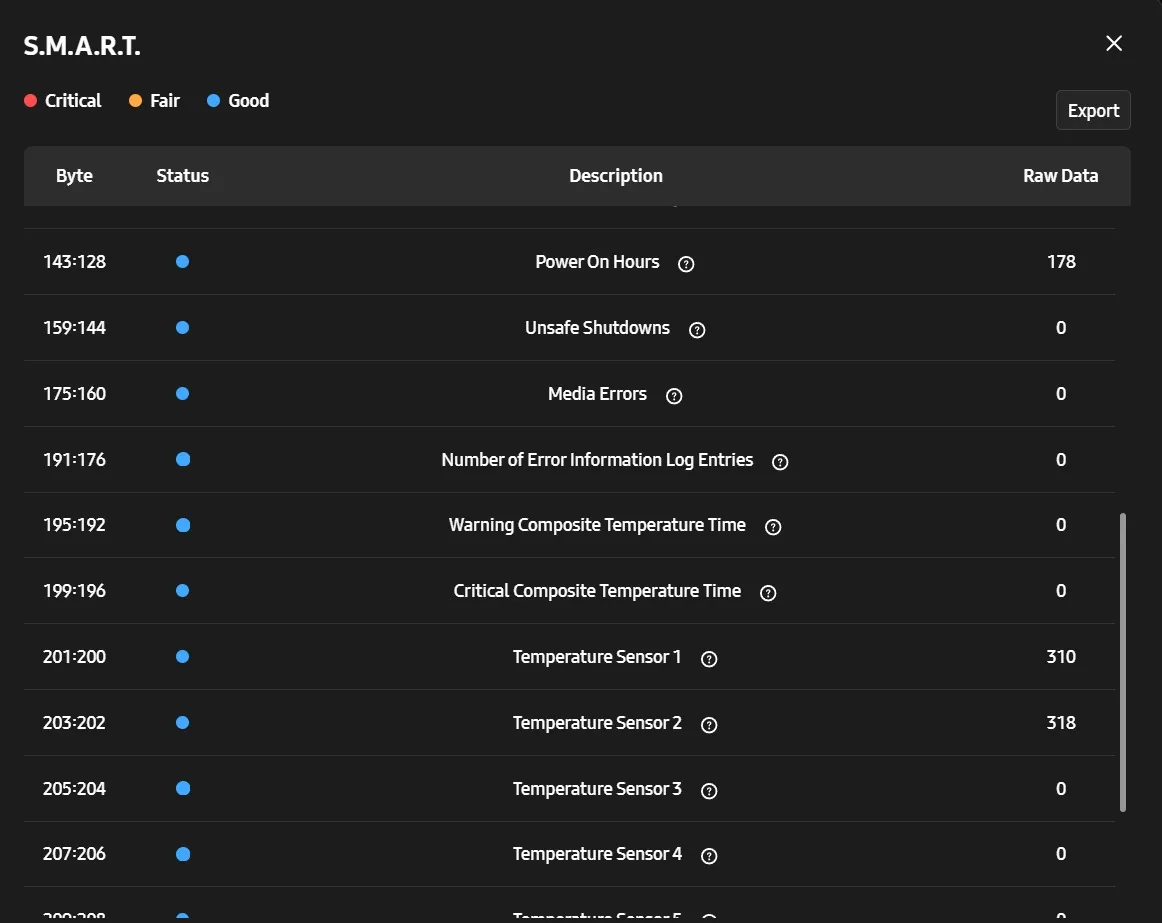
Task: Select the Unsafe Shutdowns status indicator
Action: coord(182,328)
